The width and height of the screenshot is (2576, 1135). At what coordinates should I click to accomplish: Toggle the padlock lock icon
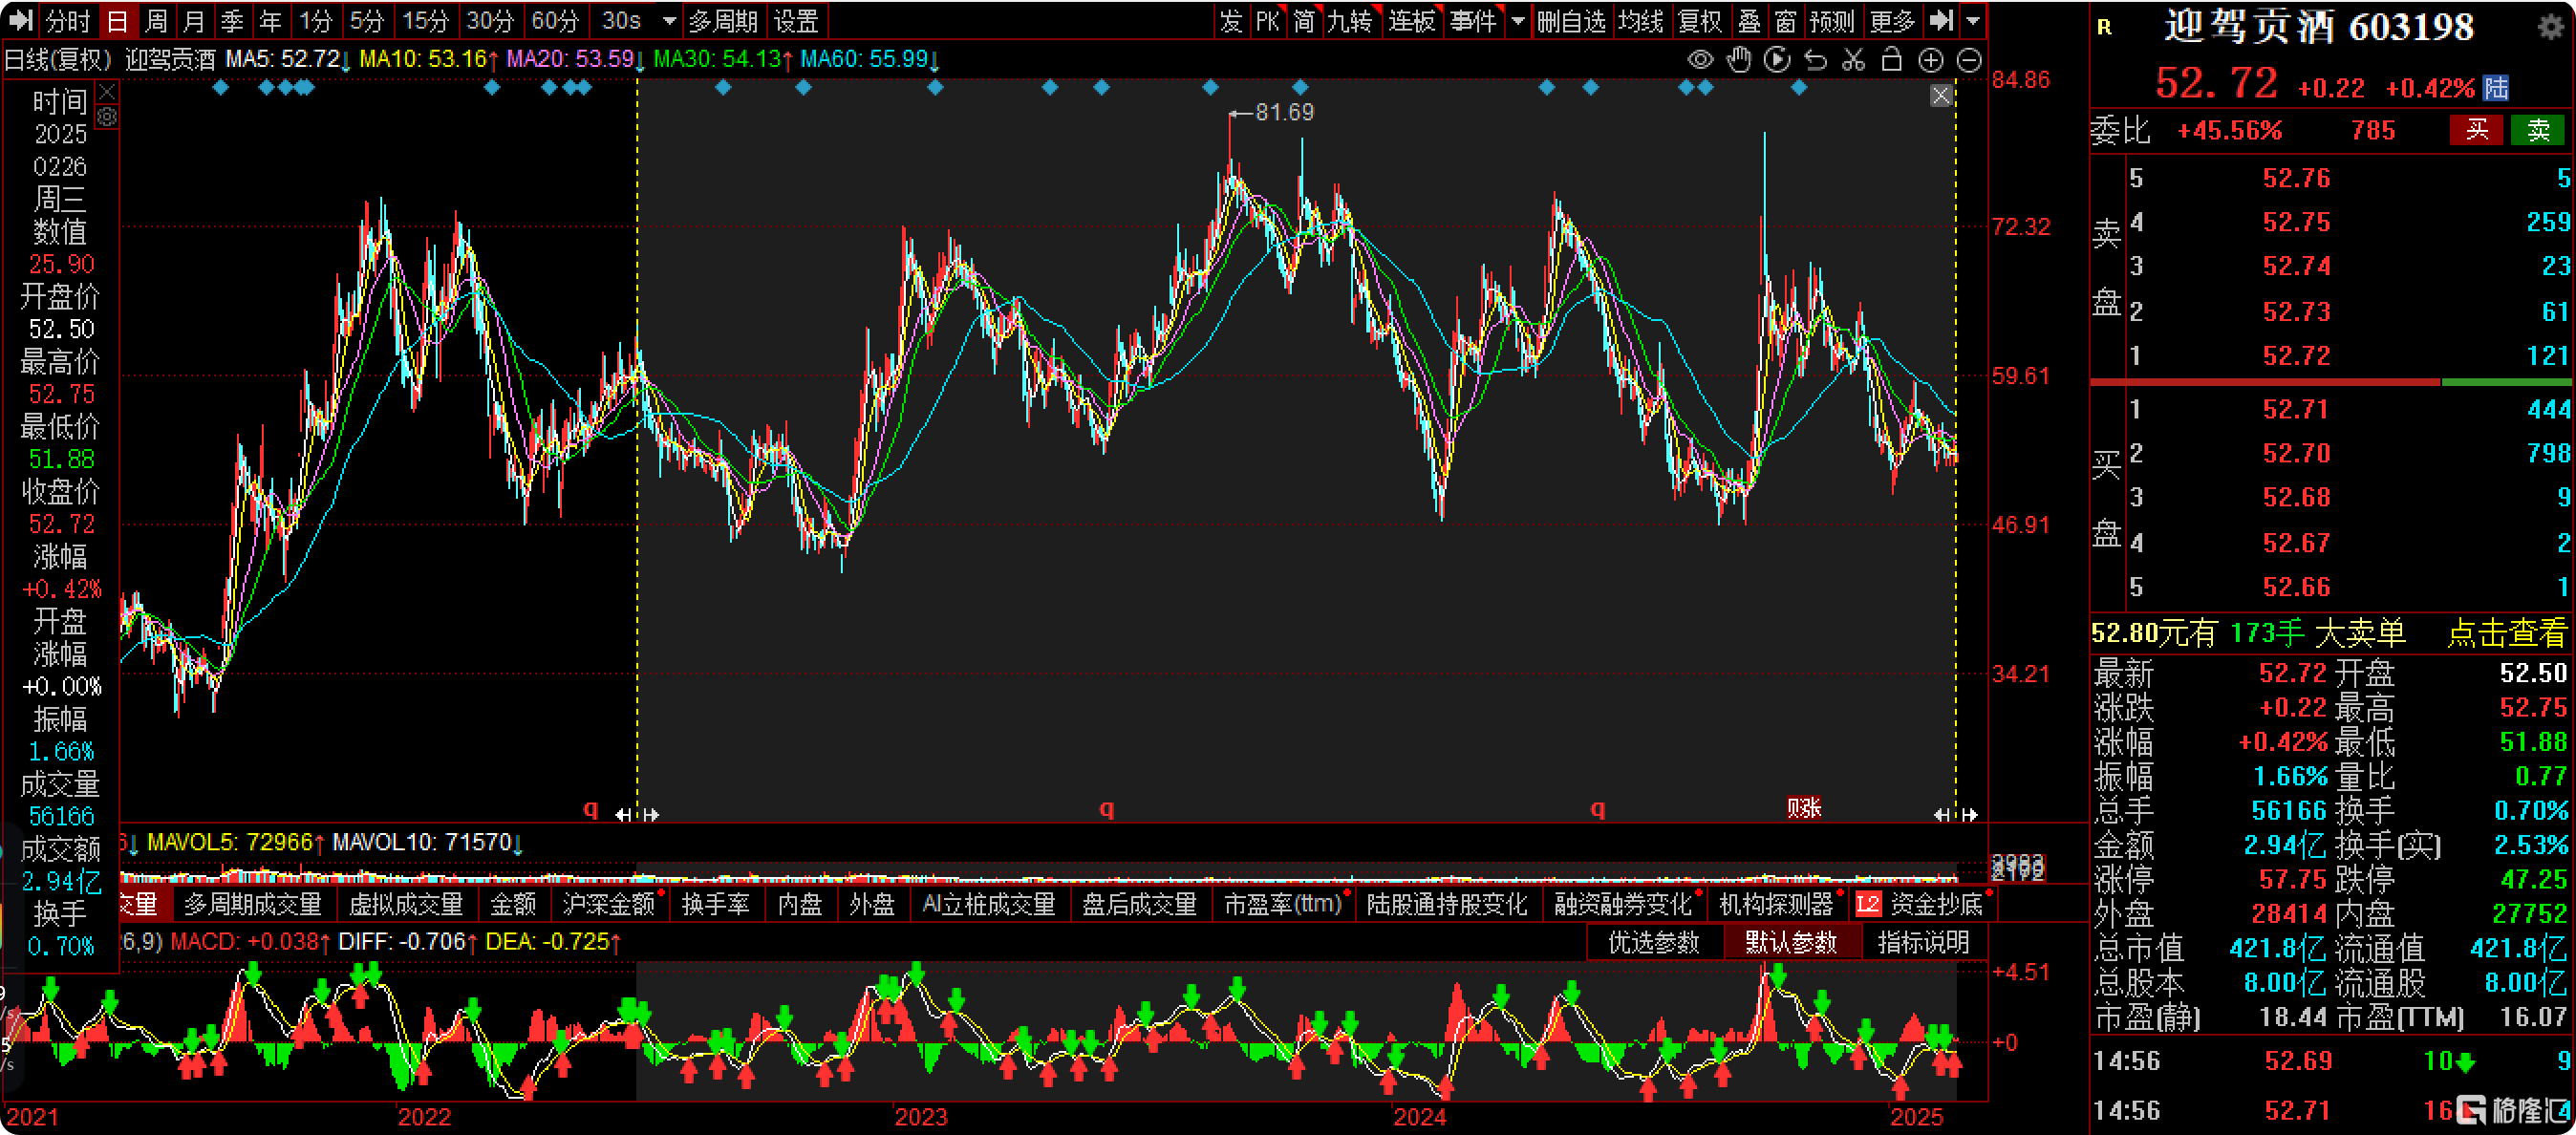(x=1891, y=60)
